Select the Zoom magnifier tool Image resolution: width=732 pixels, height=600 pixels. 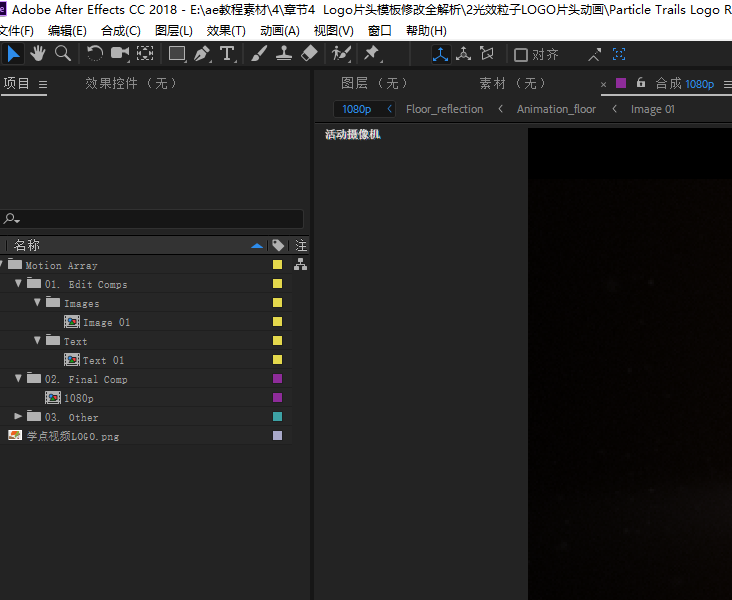(63, 54)
